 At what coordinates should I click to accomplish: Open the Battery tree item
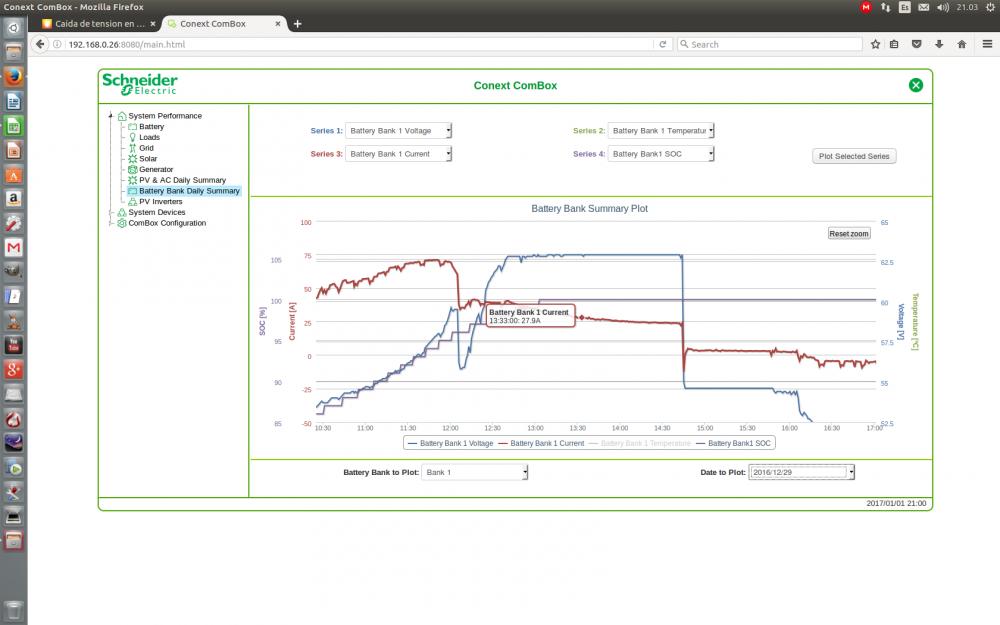152,127
